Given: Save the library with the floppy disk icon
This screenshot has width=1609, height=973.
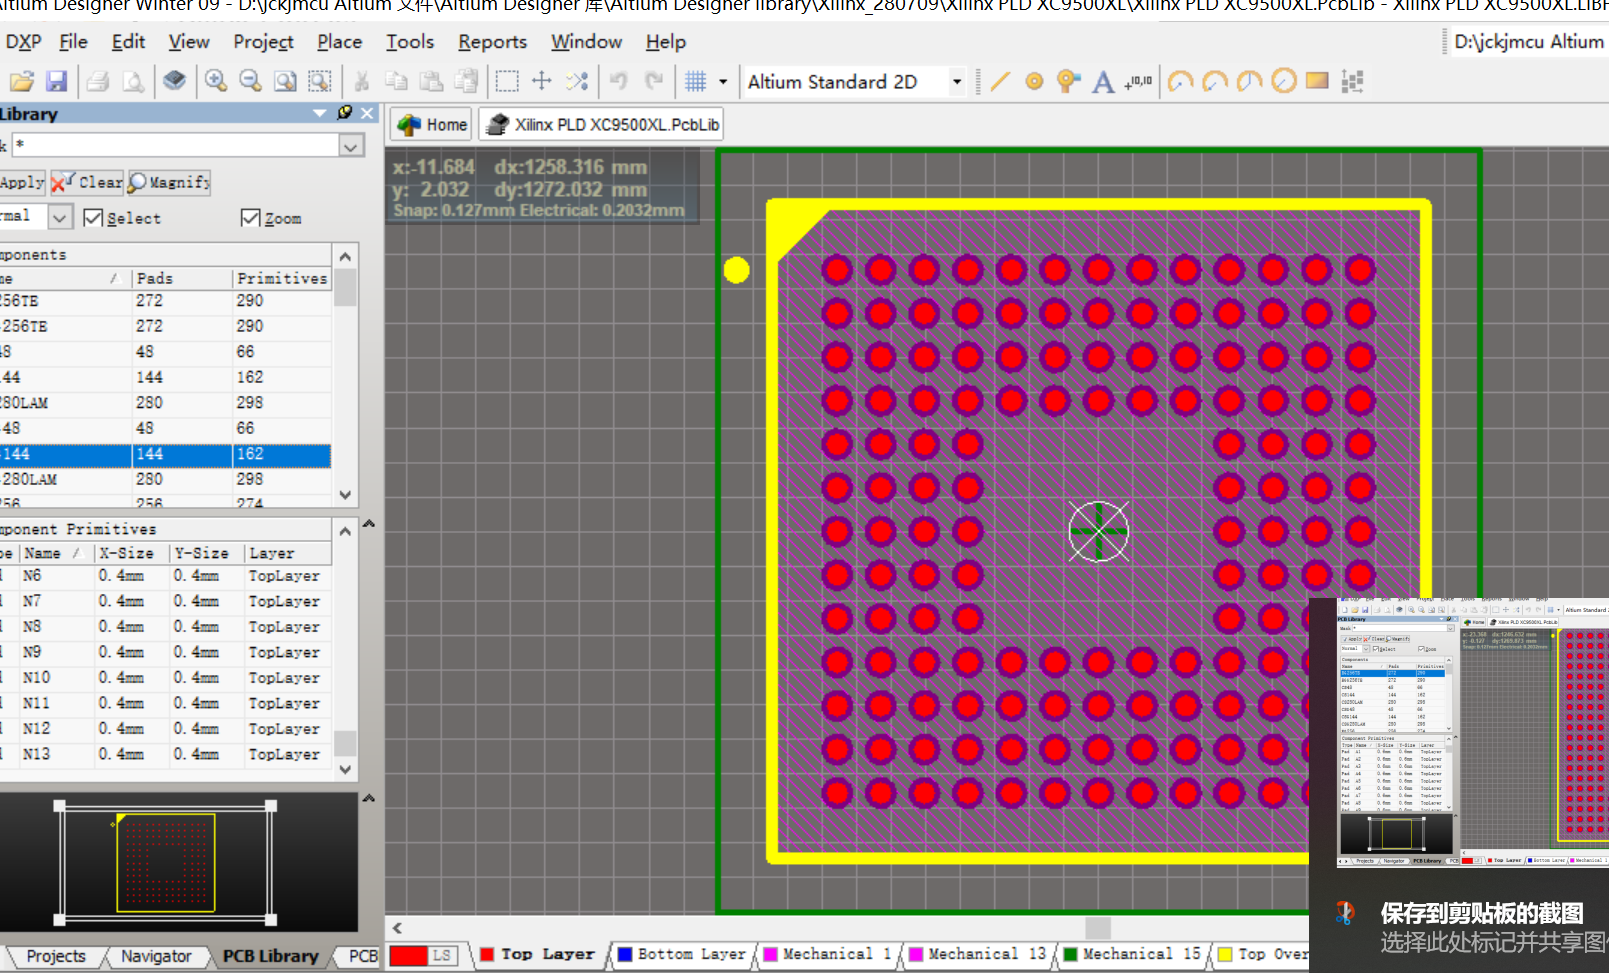Looking at the screenshot, I should pyautogui.click(x=57, y=82).
